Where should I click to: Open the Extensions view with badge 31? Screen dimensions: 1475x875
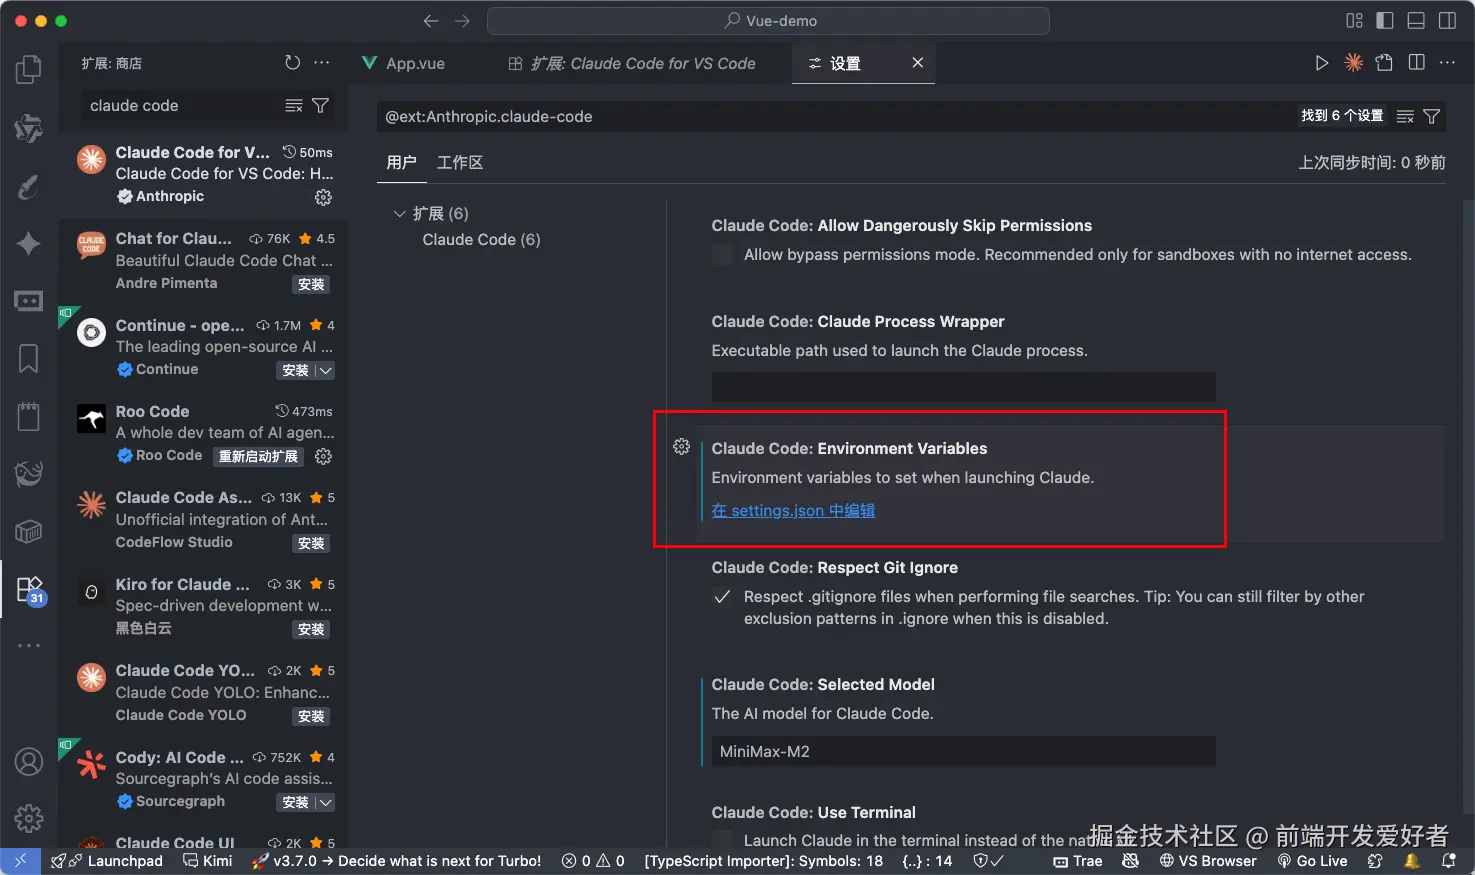pos(29,589)
